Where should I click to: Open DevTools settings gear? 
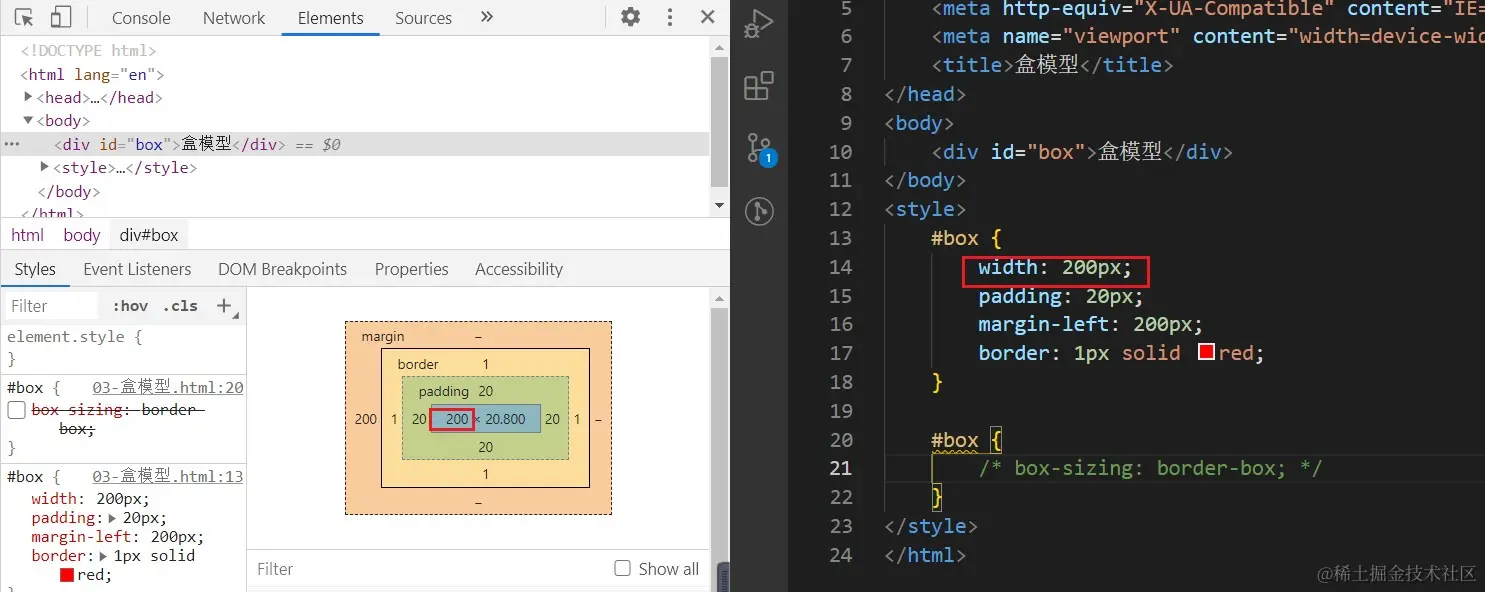click(631, 17)
